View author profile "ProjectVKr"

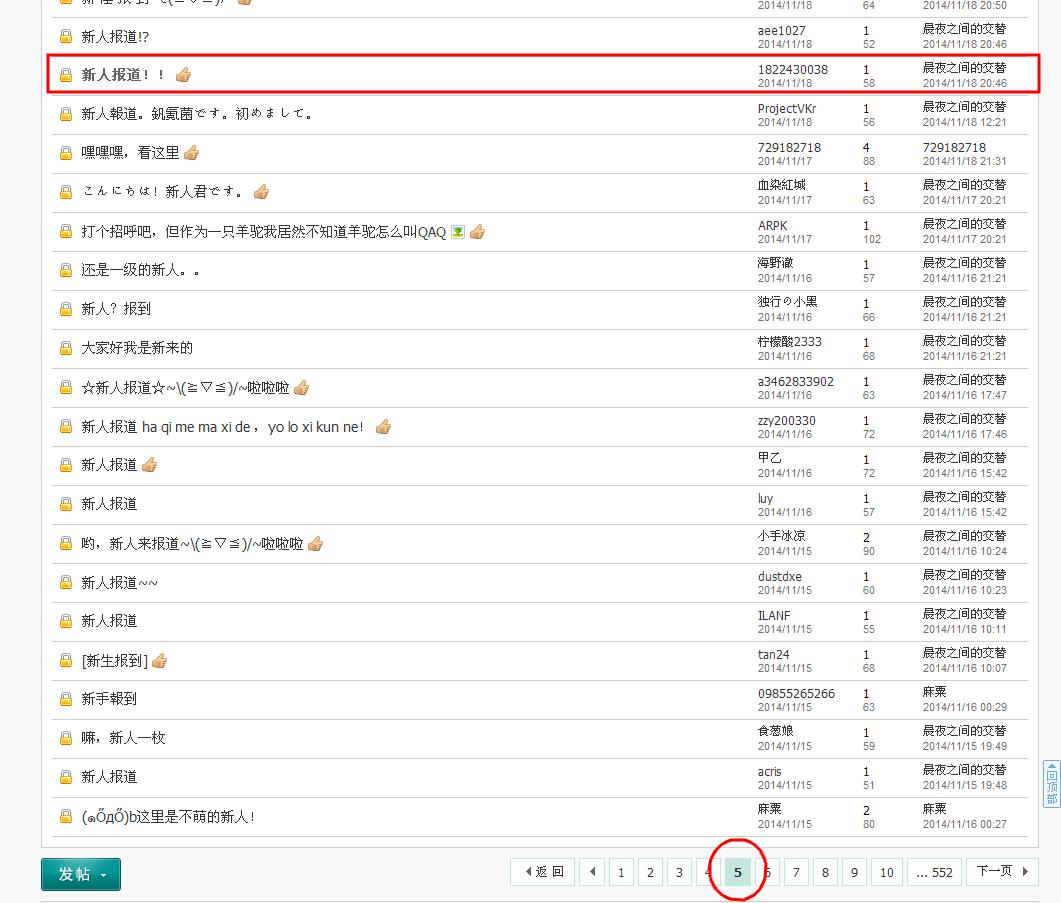click(x=787, y=108)
